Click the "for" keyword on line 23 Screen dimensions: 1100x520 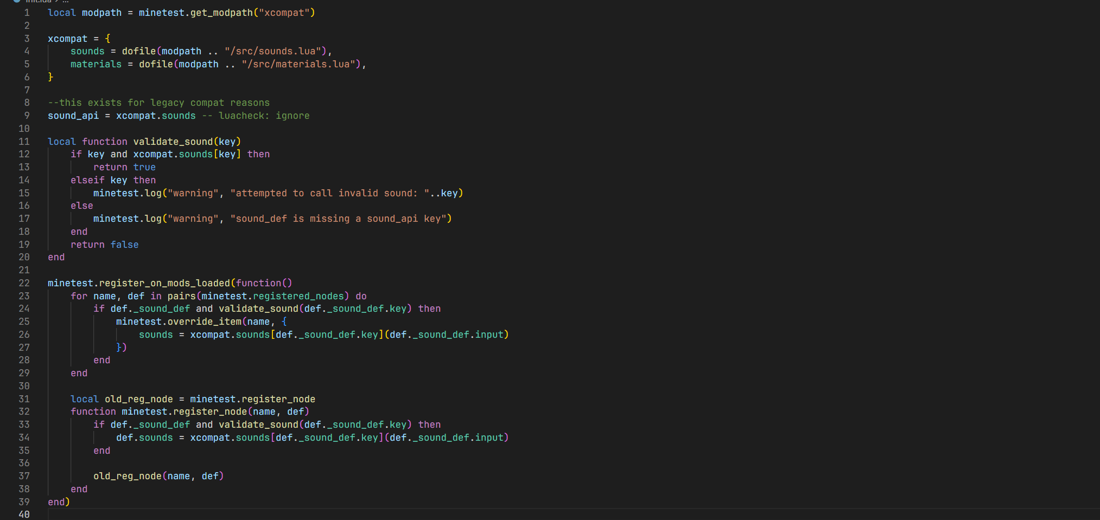(x=79, y=296)
